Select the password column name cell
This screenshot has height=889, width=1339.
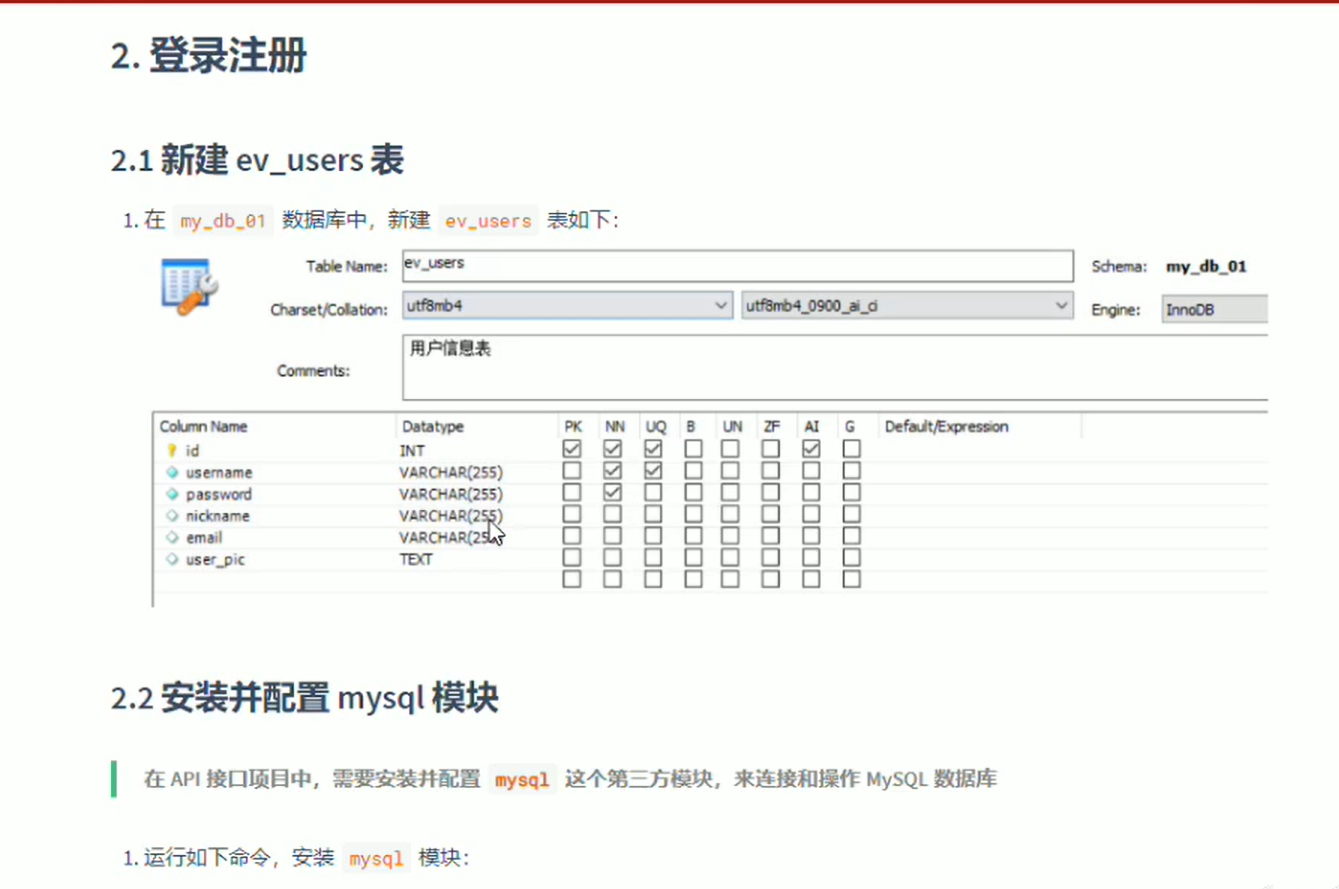219,494
